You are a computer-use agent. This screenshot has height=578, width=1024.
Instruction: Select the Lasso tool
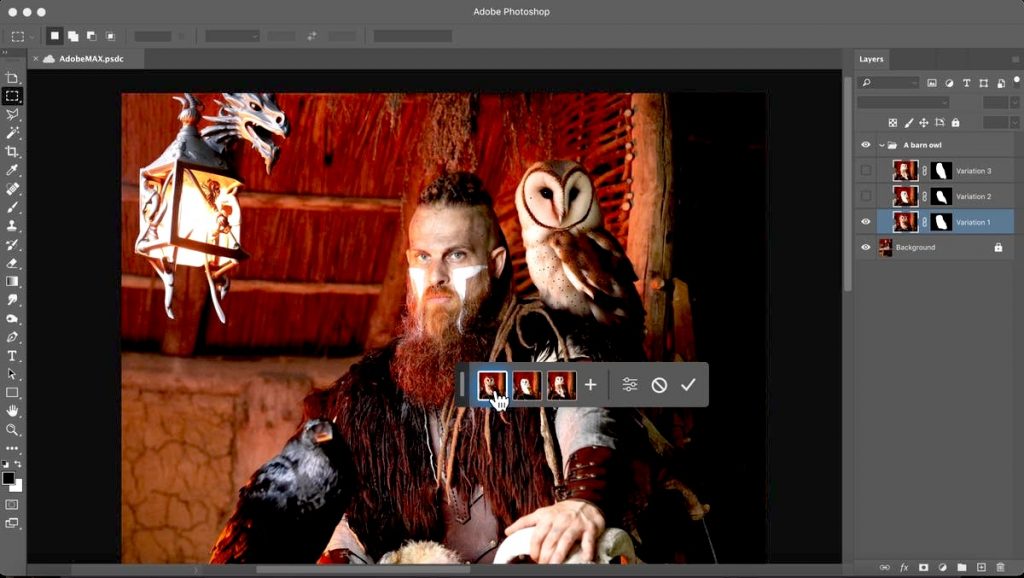click(13, 114)
